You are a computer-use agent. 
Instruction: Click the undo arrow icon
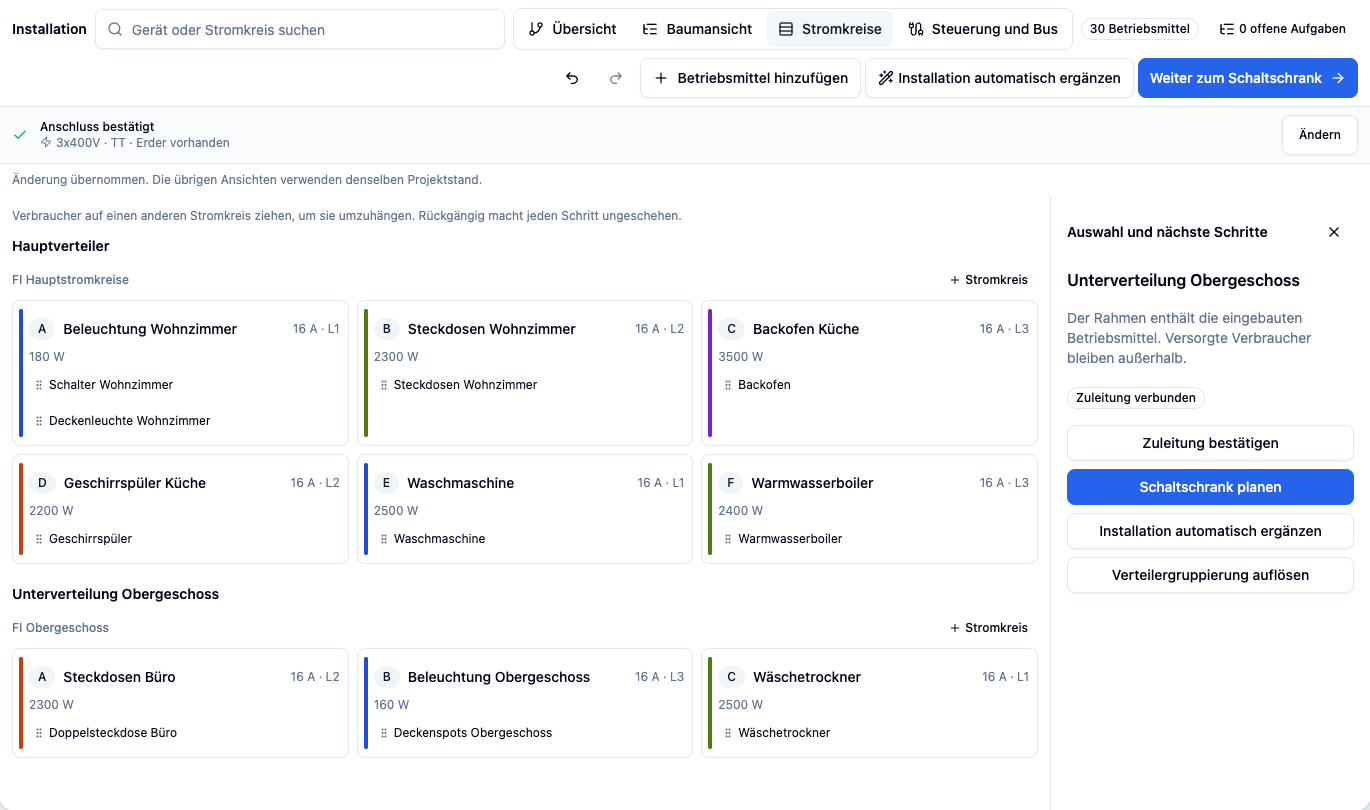[572, 78]
